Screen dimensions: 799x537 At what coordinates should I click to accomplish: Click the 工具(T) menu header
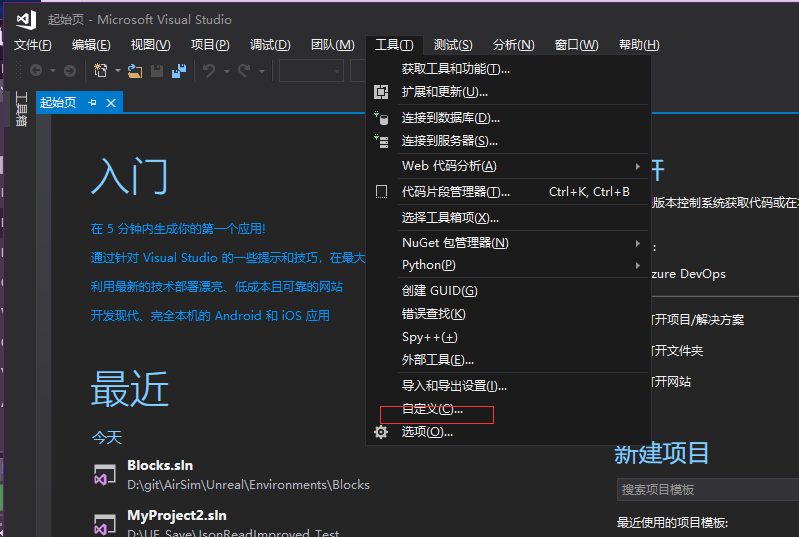pyautogui.click(x=394, y=45)
